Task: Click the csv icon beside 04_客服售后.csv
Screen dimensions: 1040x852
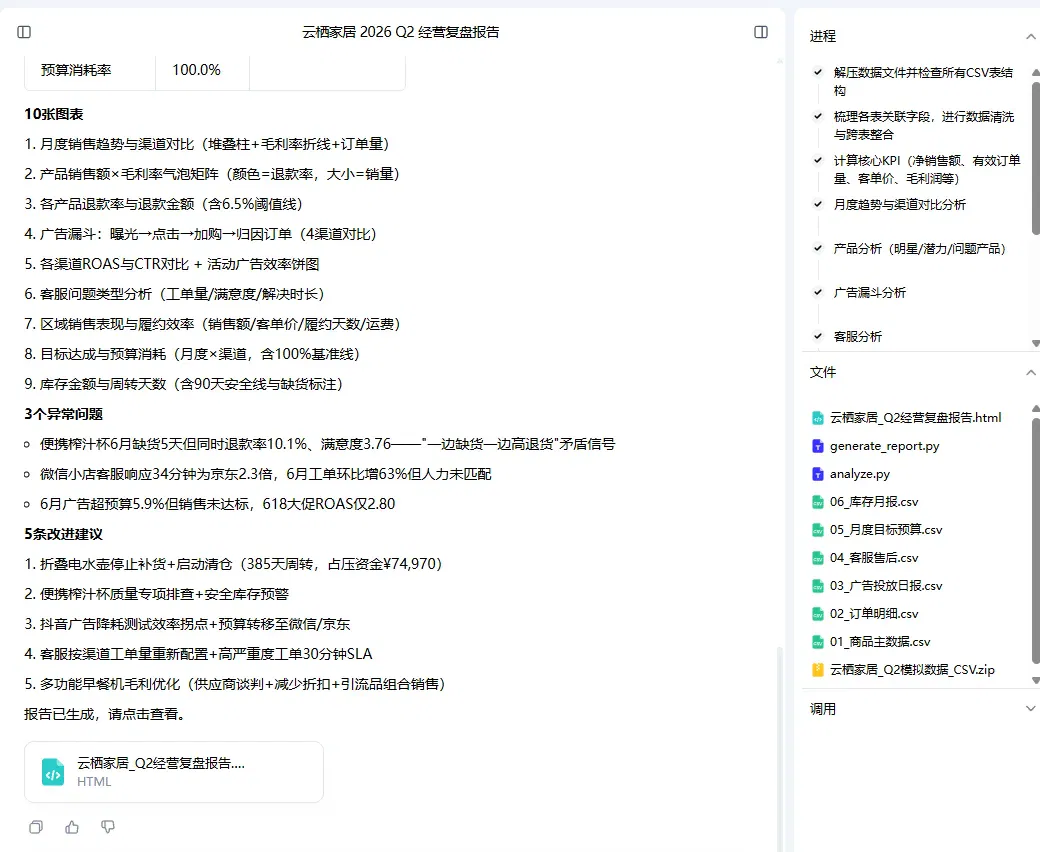Action: (818, 558)
